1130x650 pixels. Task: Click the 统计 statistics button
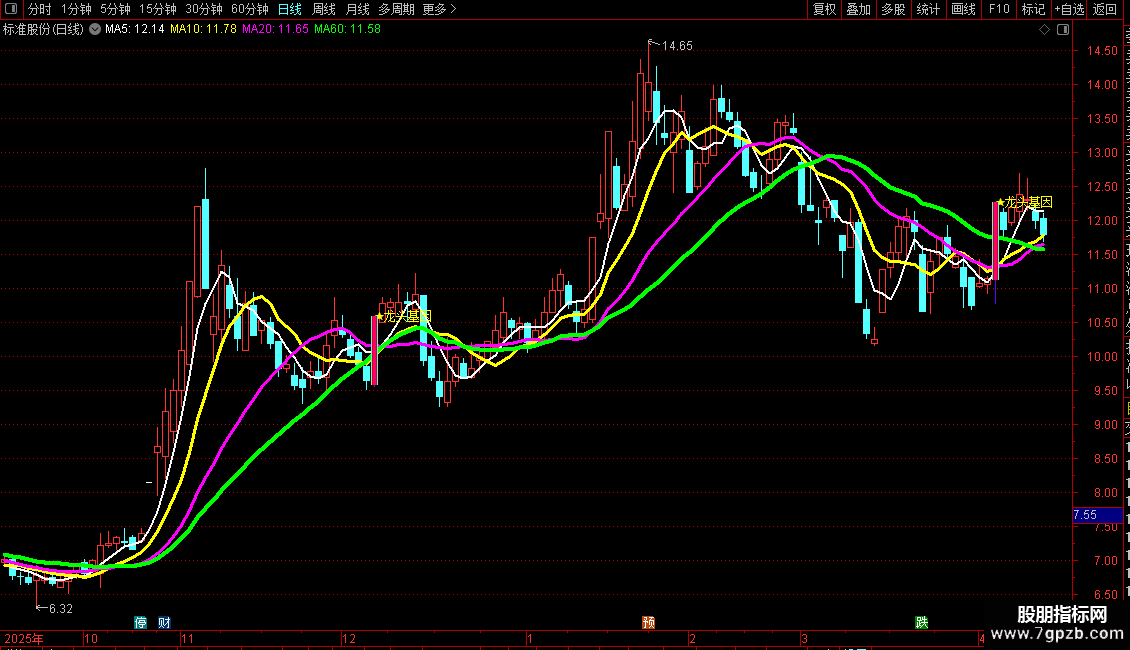pos(927,9)
